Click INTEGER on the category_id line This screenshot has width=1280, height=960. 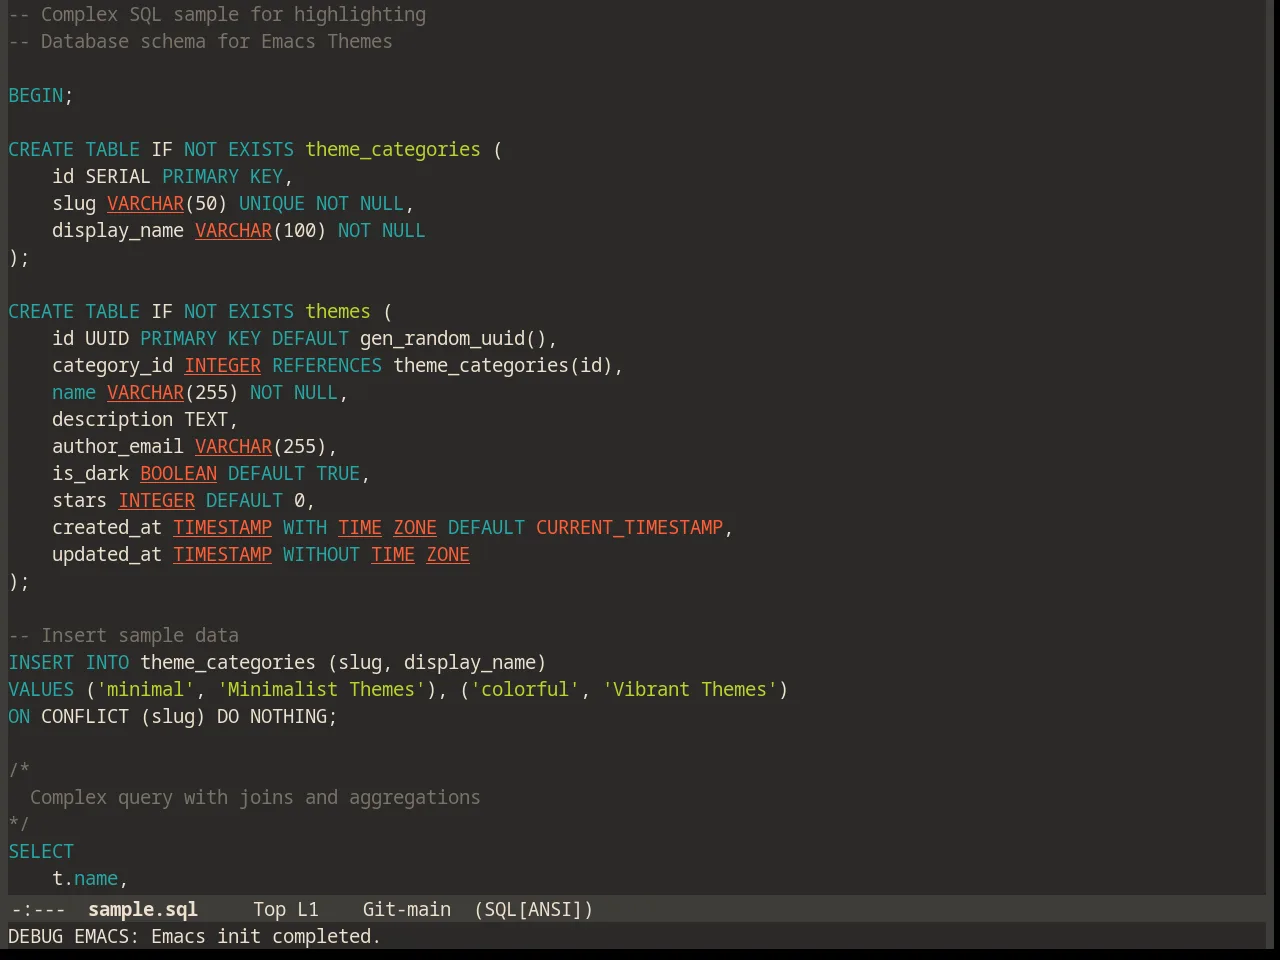223,365
